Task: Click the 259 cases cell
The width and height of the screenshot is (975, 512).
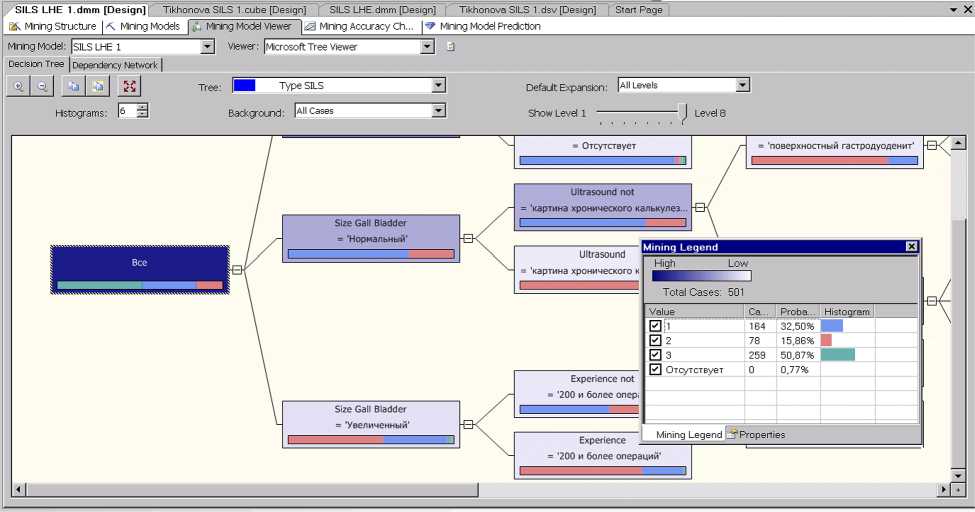Action: (760, 355)
